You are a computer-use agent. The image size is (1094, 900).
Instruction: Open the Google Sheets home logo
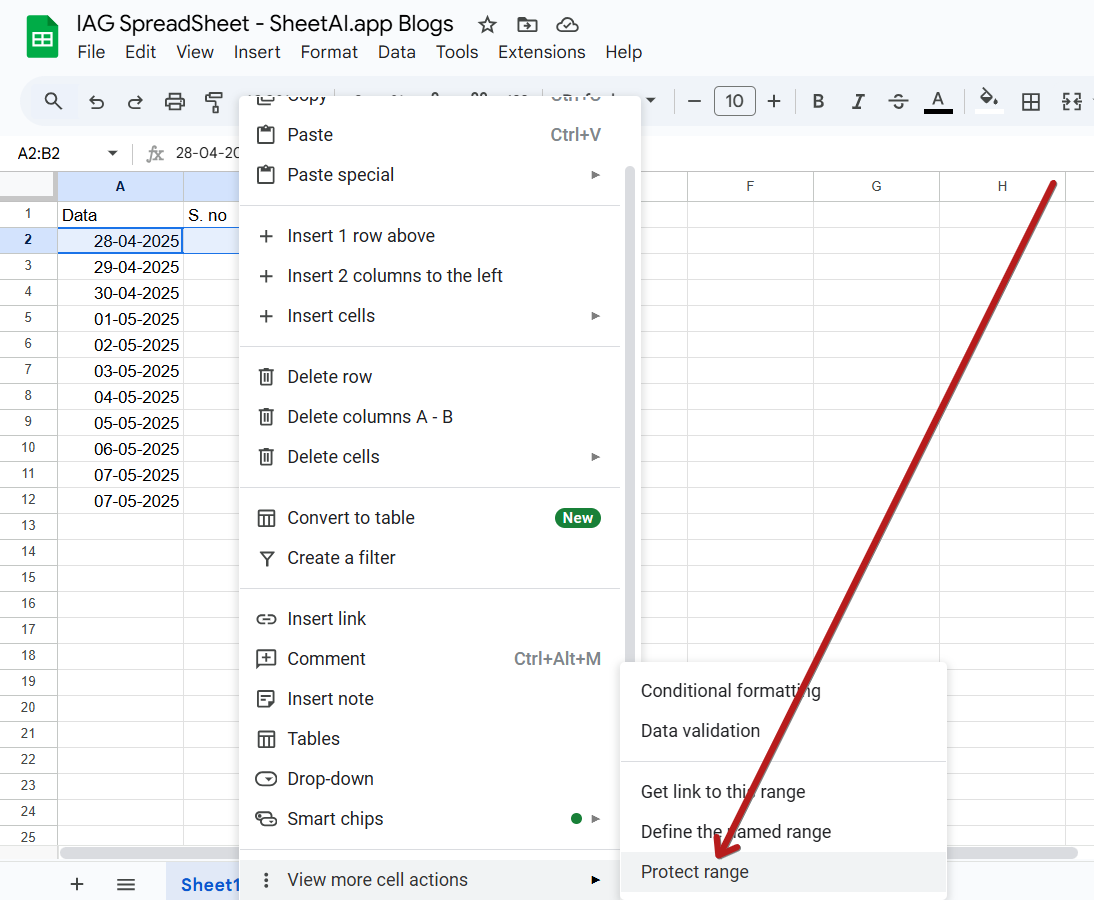coord(42,36)
